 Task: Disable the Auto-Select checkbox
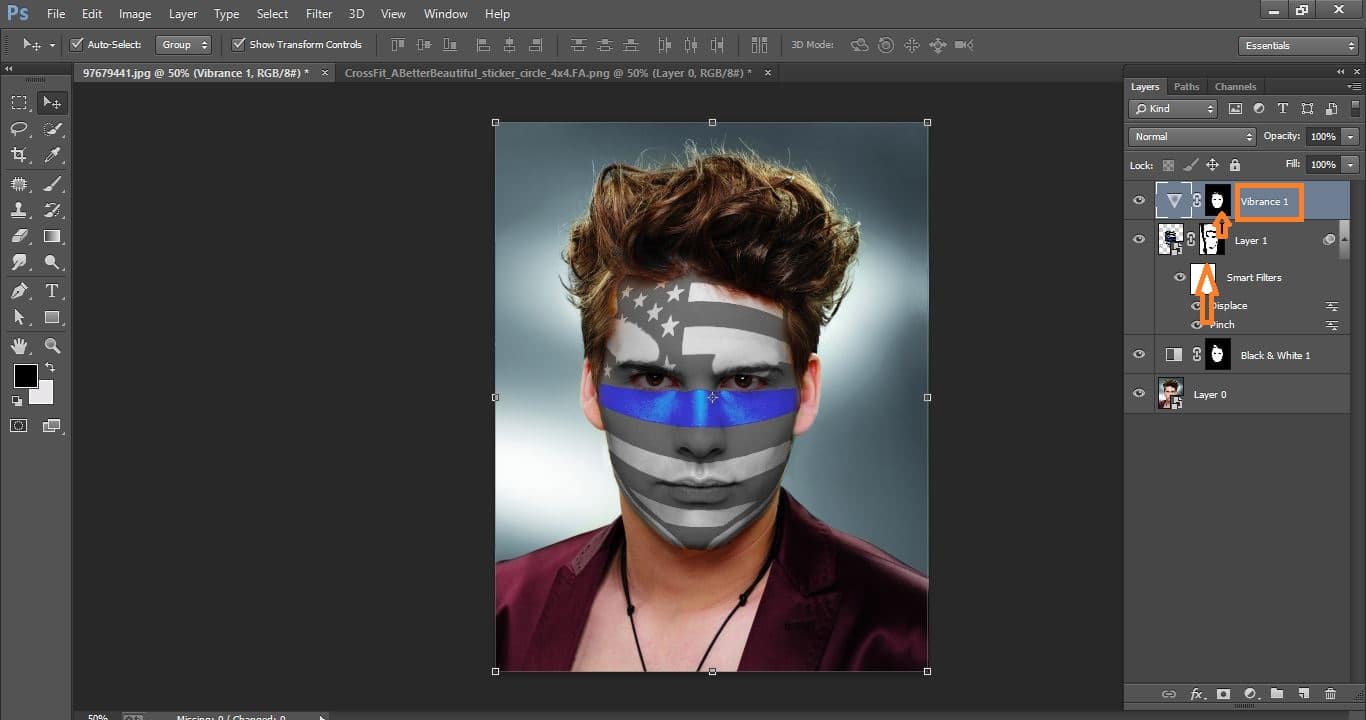[x=76, y=44]
